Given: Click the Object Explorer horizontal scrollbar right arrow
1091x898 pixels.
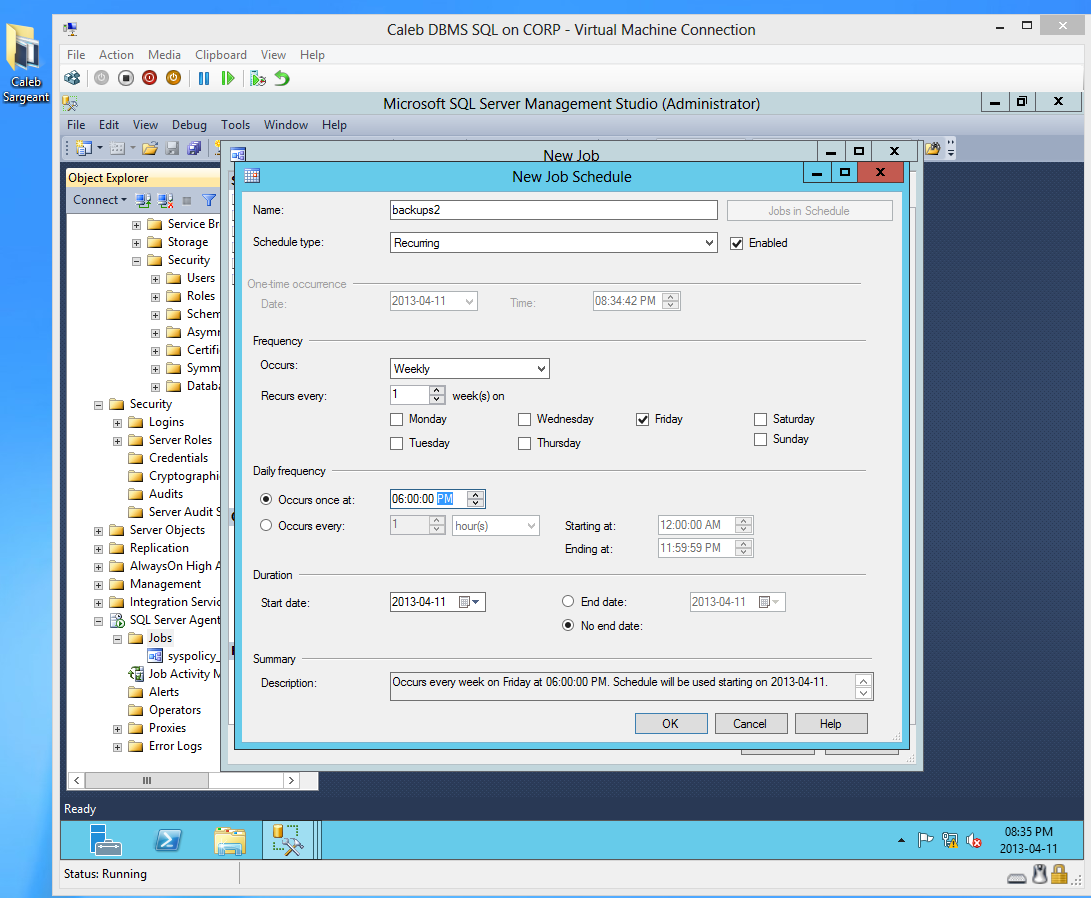Looking at the screenshot, I should 292,780.
